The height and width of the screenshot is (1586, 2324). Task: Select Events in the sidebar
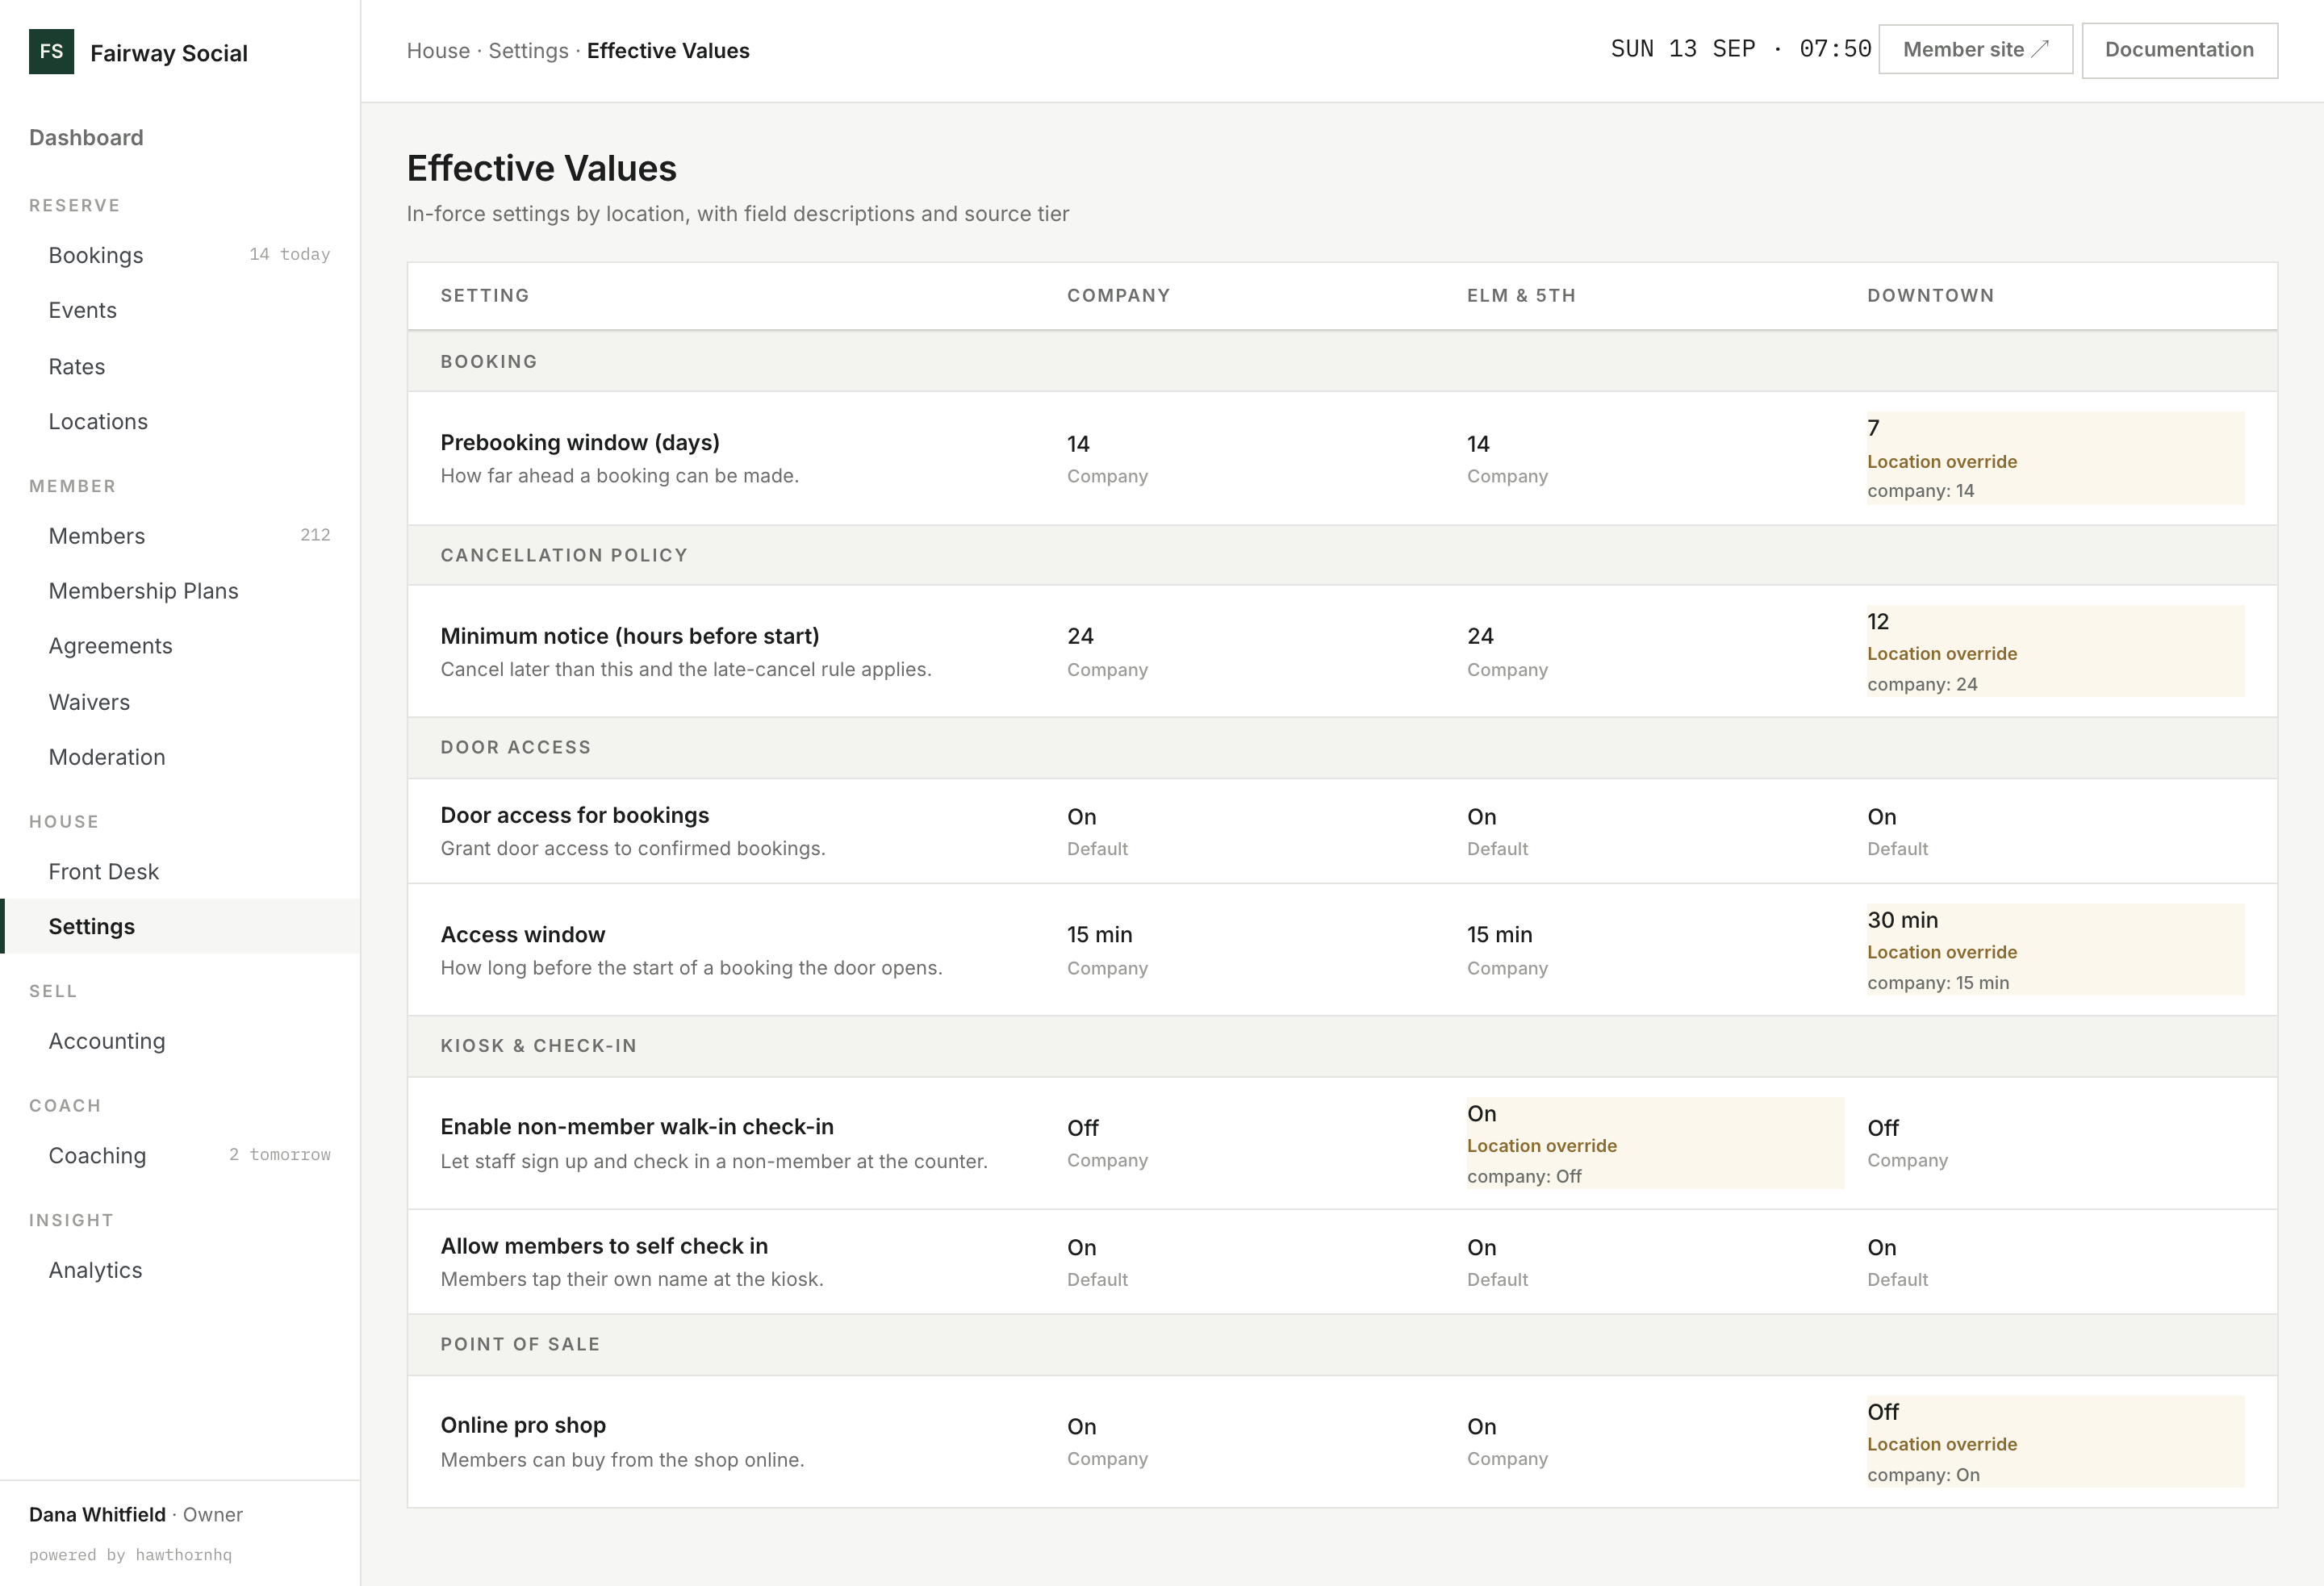(x=180, y=310)
